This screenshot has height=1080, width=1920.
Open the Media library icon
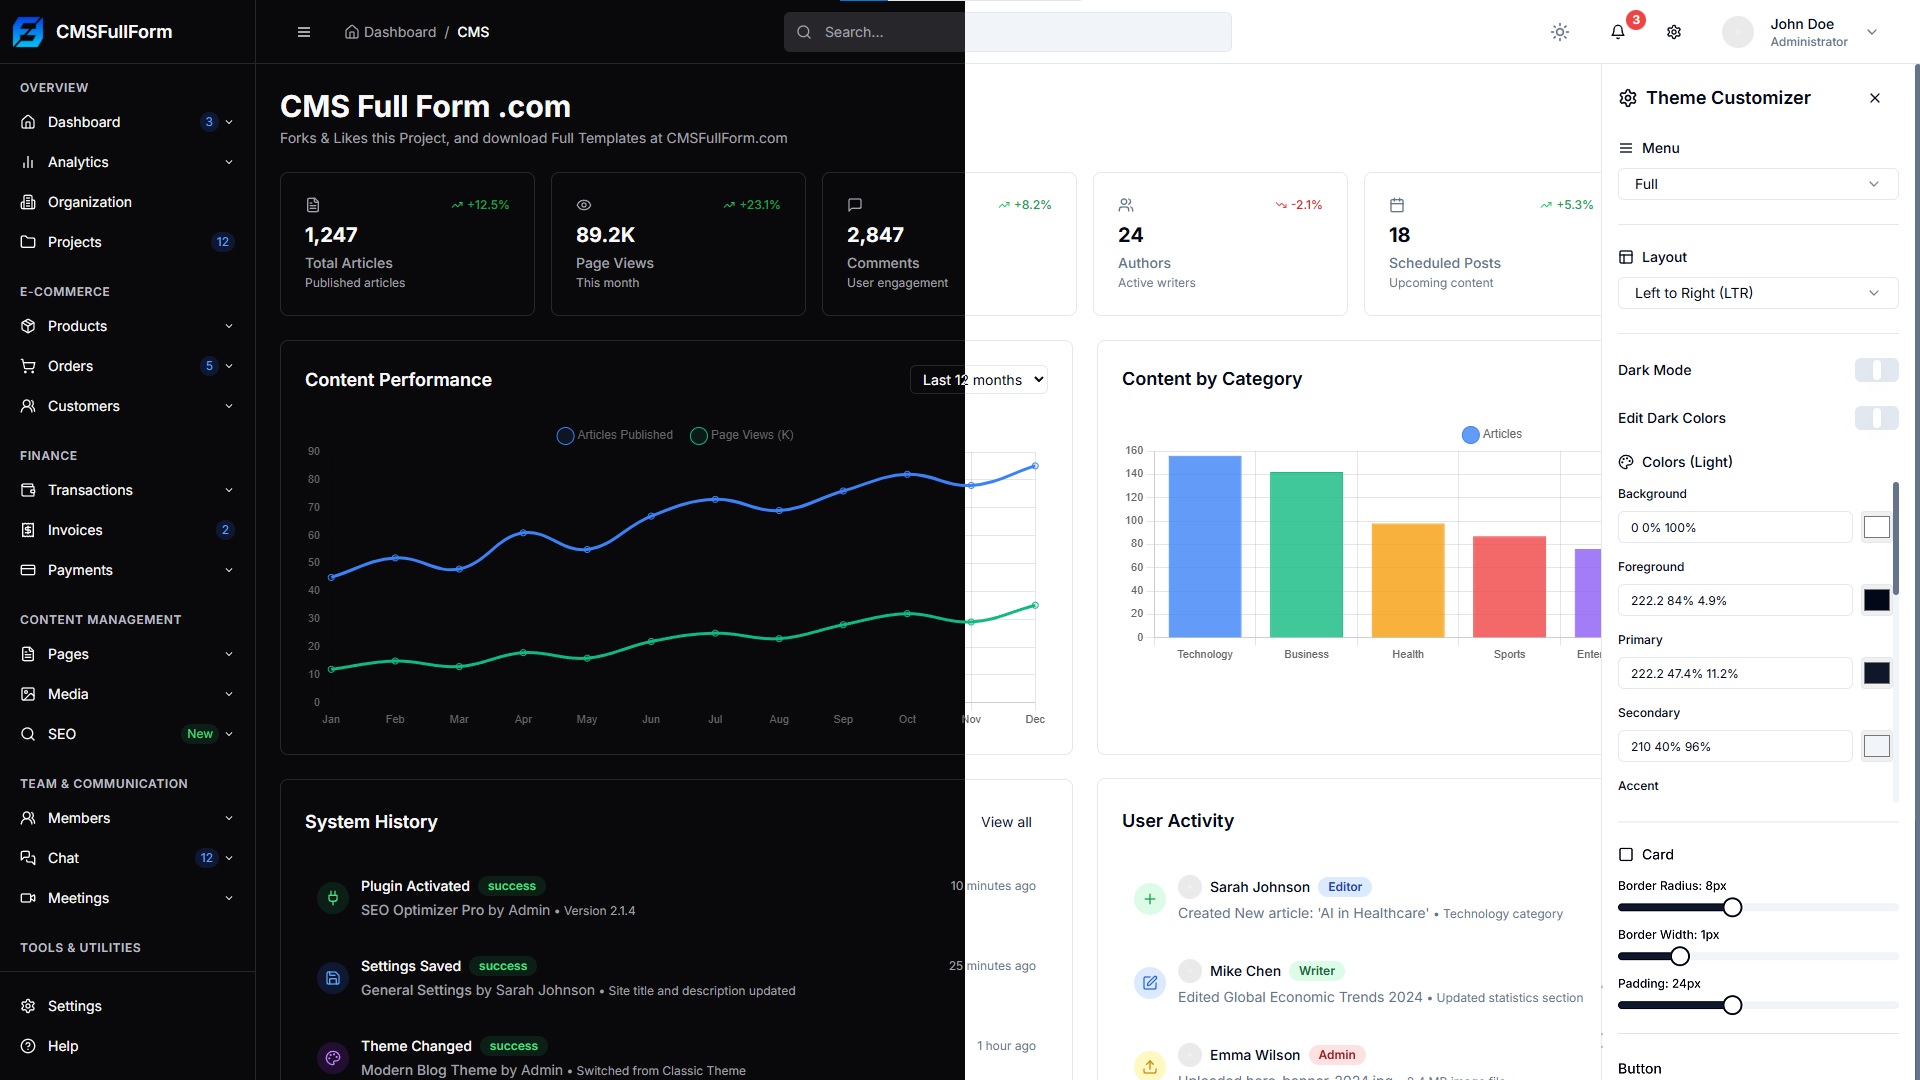(28, 694)
